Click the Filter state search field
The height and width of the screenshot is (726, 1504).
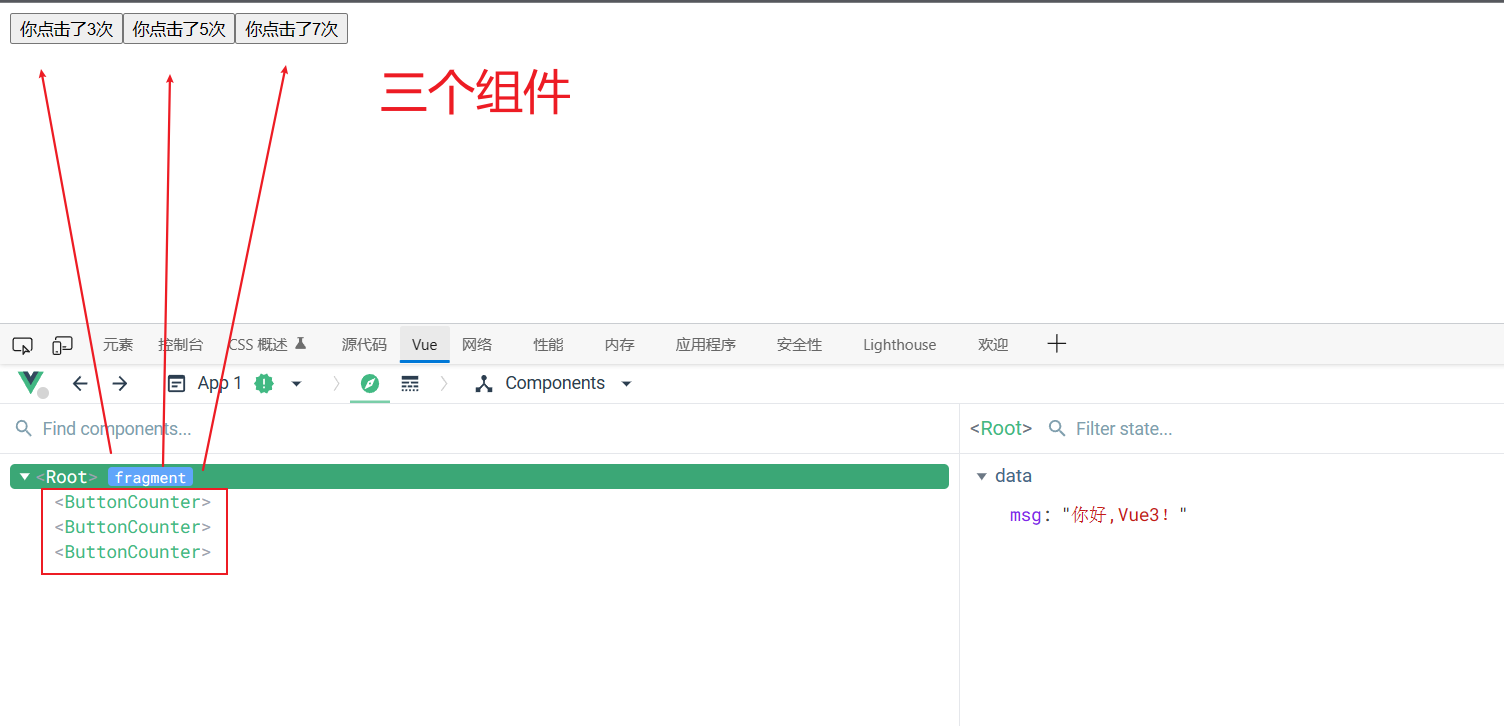click(1130, 428)
